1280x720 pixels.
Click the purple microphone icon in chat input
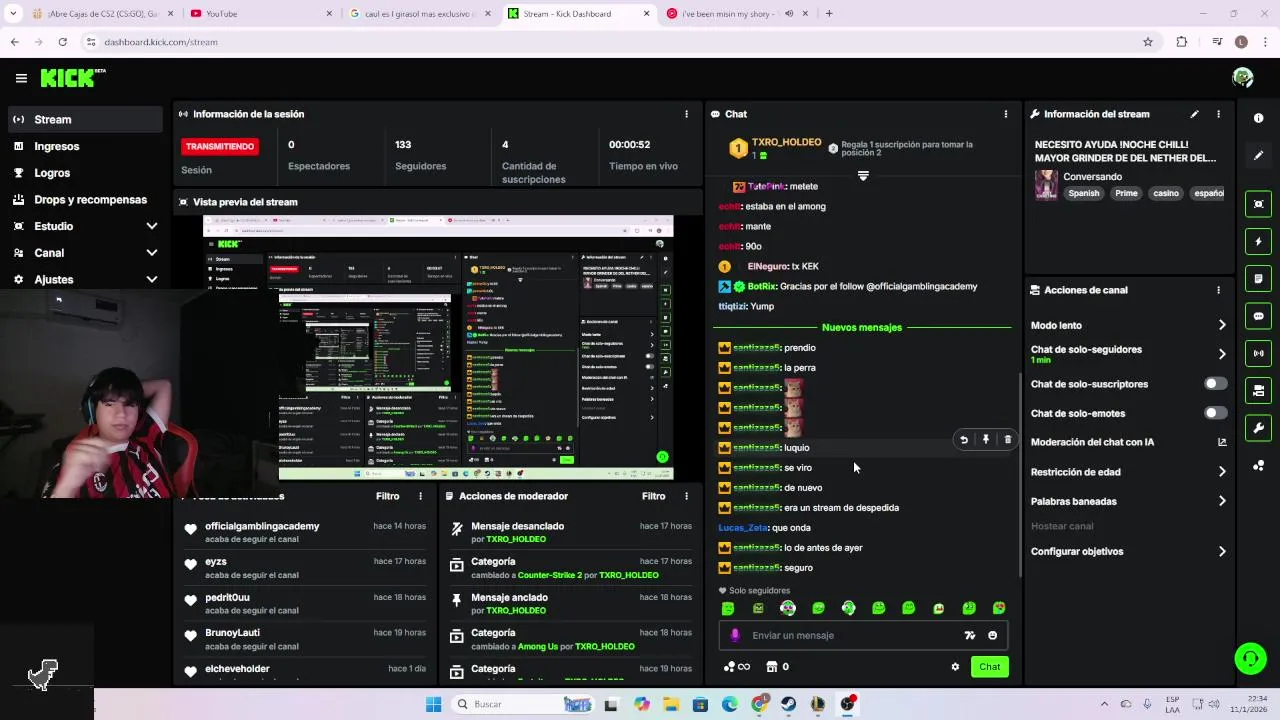[x=735, y=635]
